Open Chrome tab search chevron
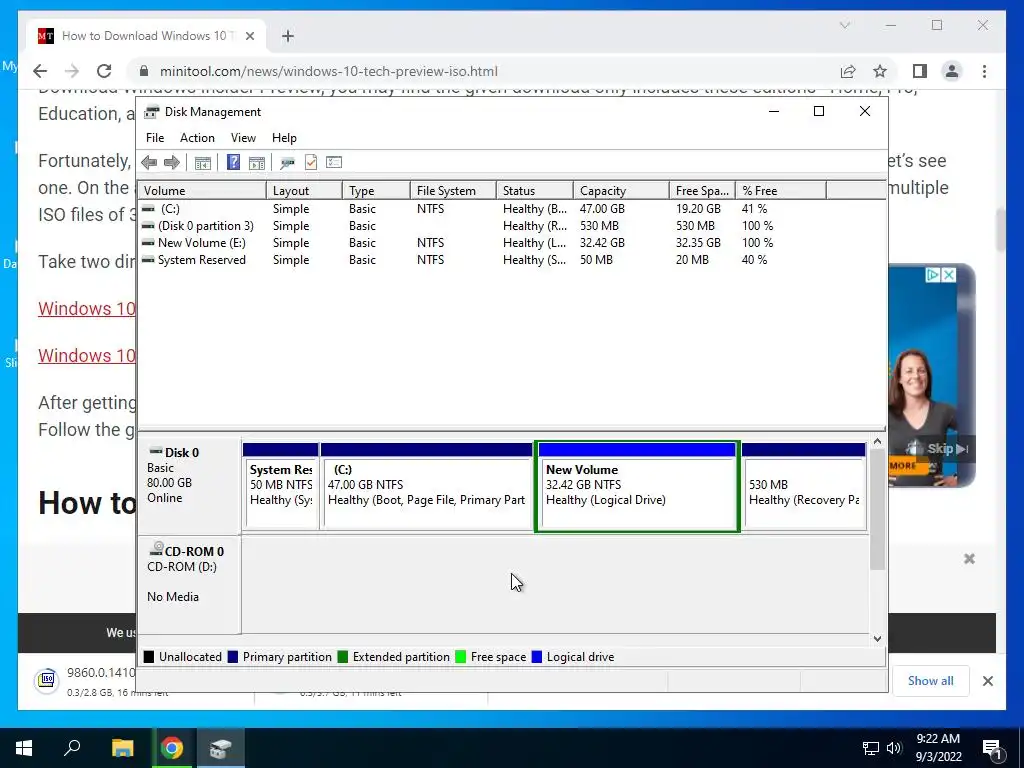Image resolution: width=1024 pixels, height=768 pixels. [x=844, y=25]
